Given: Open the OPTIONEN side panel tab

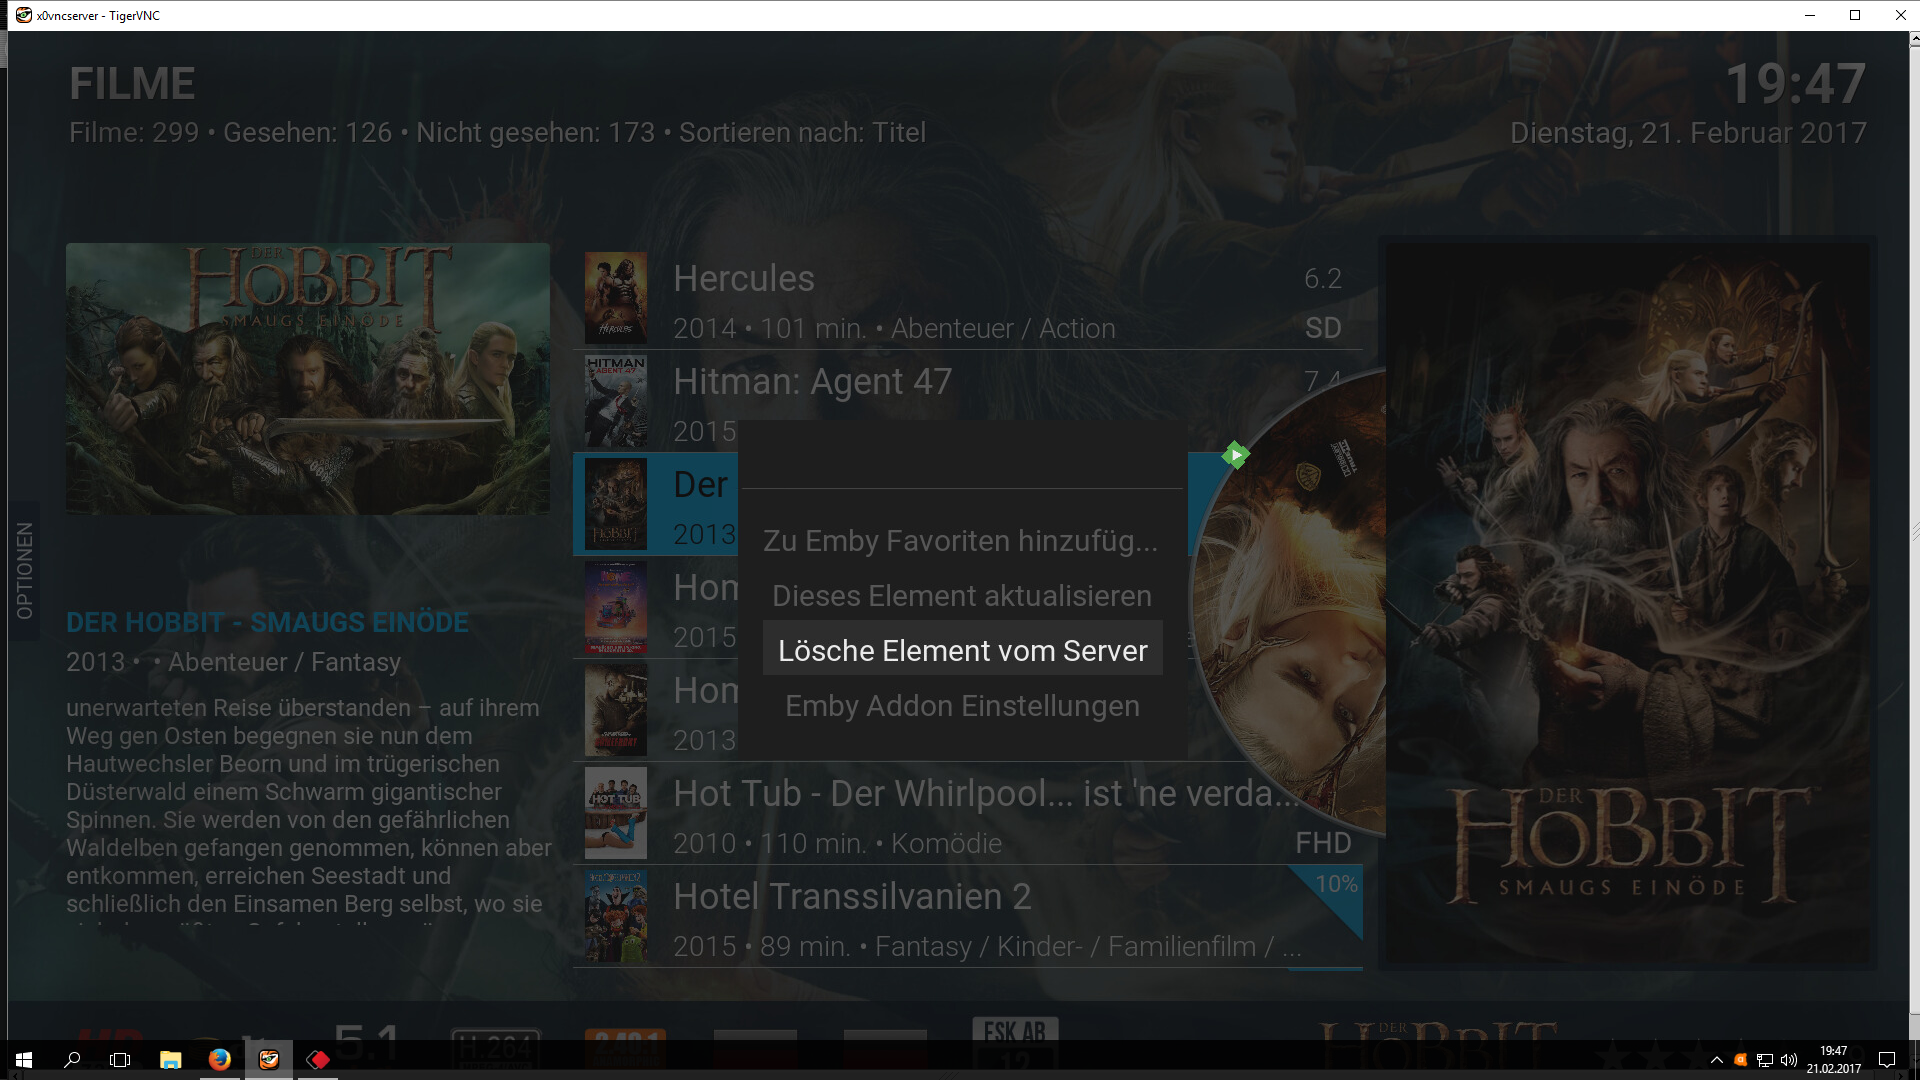Looking at the screenshot, I should click(x=25, y=570).
